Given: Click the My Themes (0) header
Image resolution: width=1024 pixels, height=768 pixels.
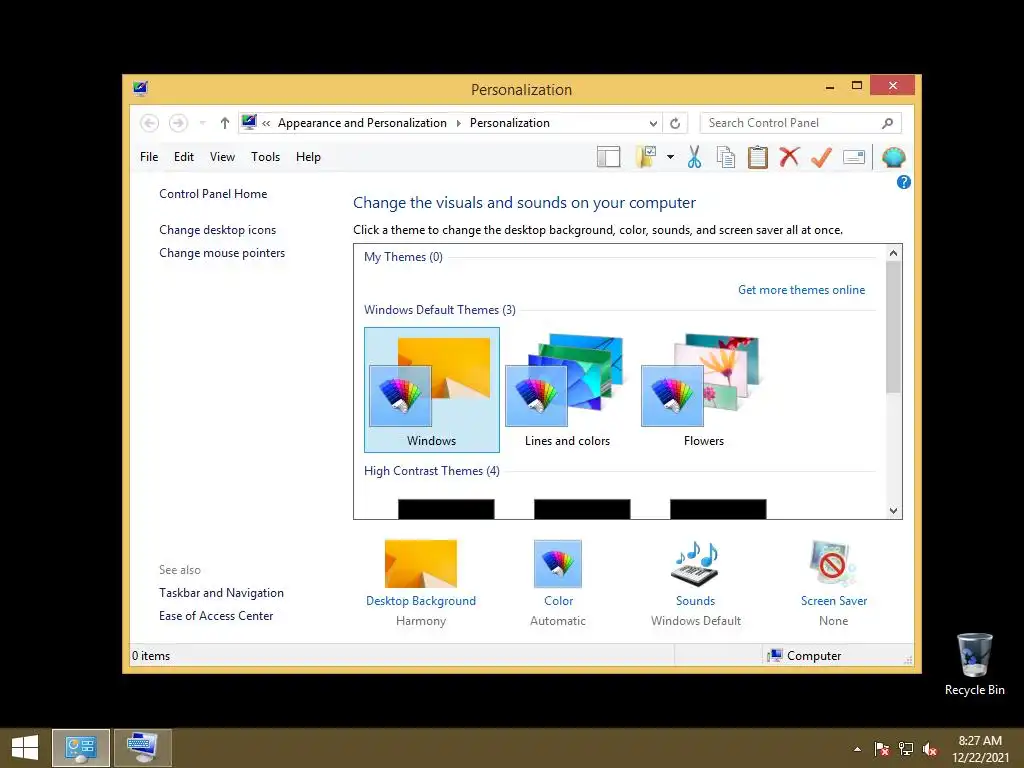Looking at the screenshot, I should pos(403,257).
